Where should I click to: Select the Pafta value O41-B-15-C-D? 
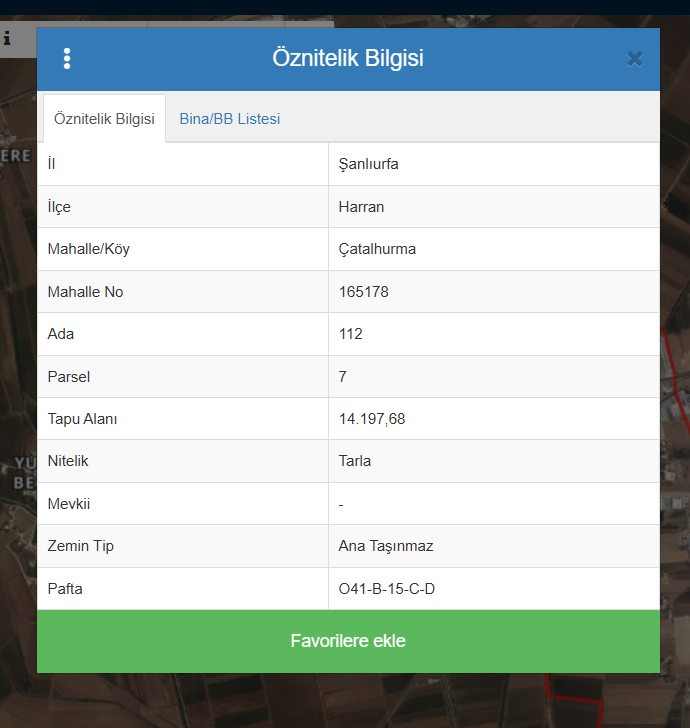387,589
